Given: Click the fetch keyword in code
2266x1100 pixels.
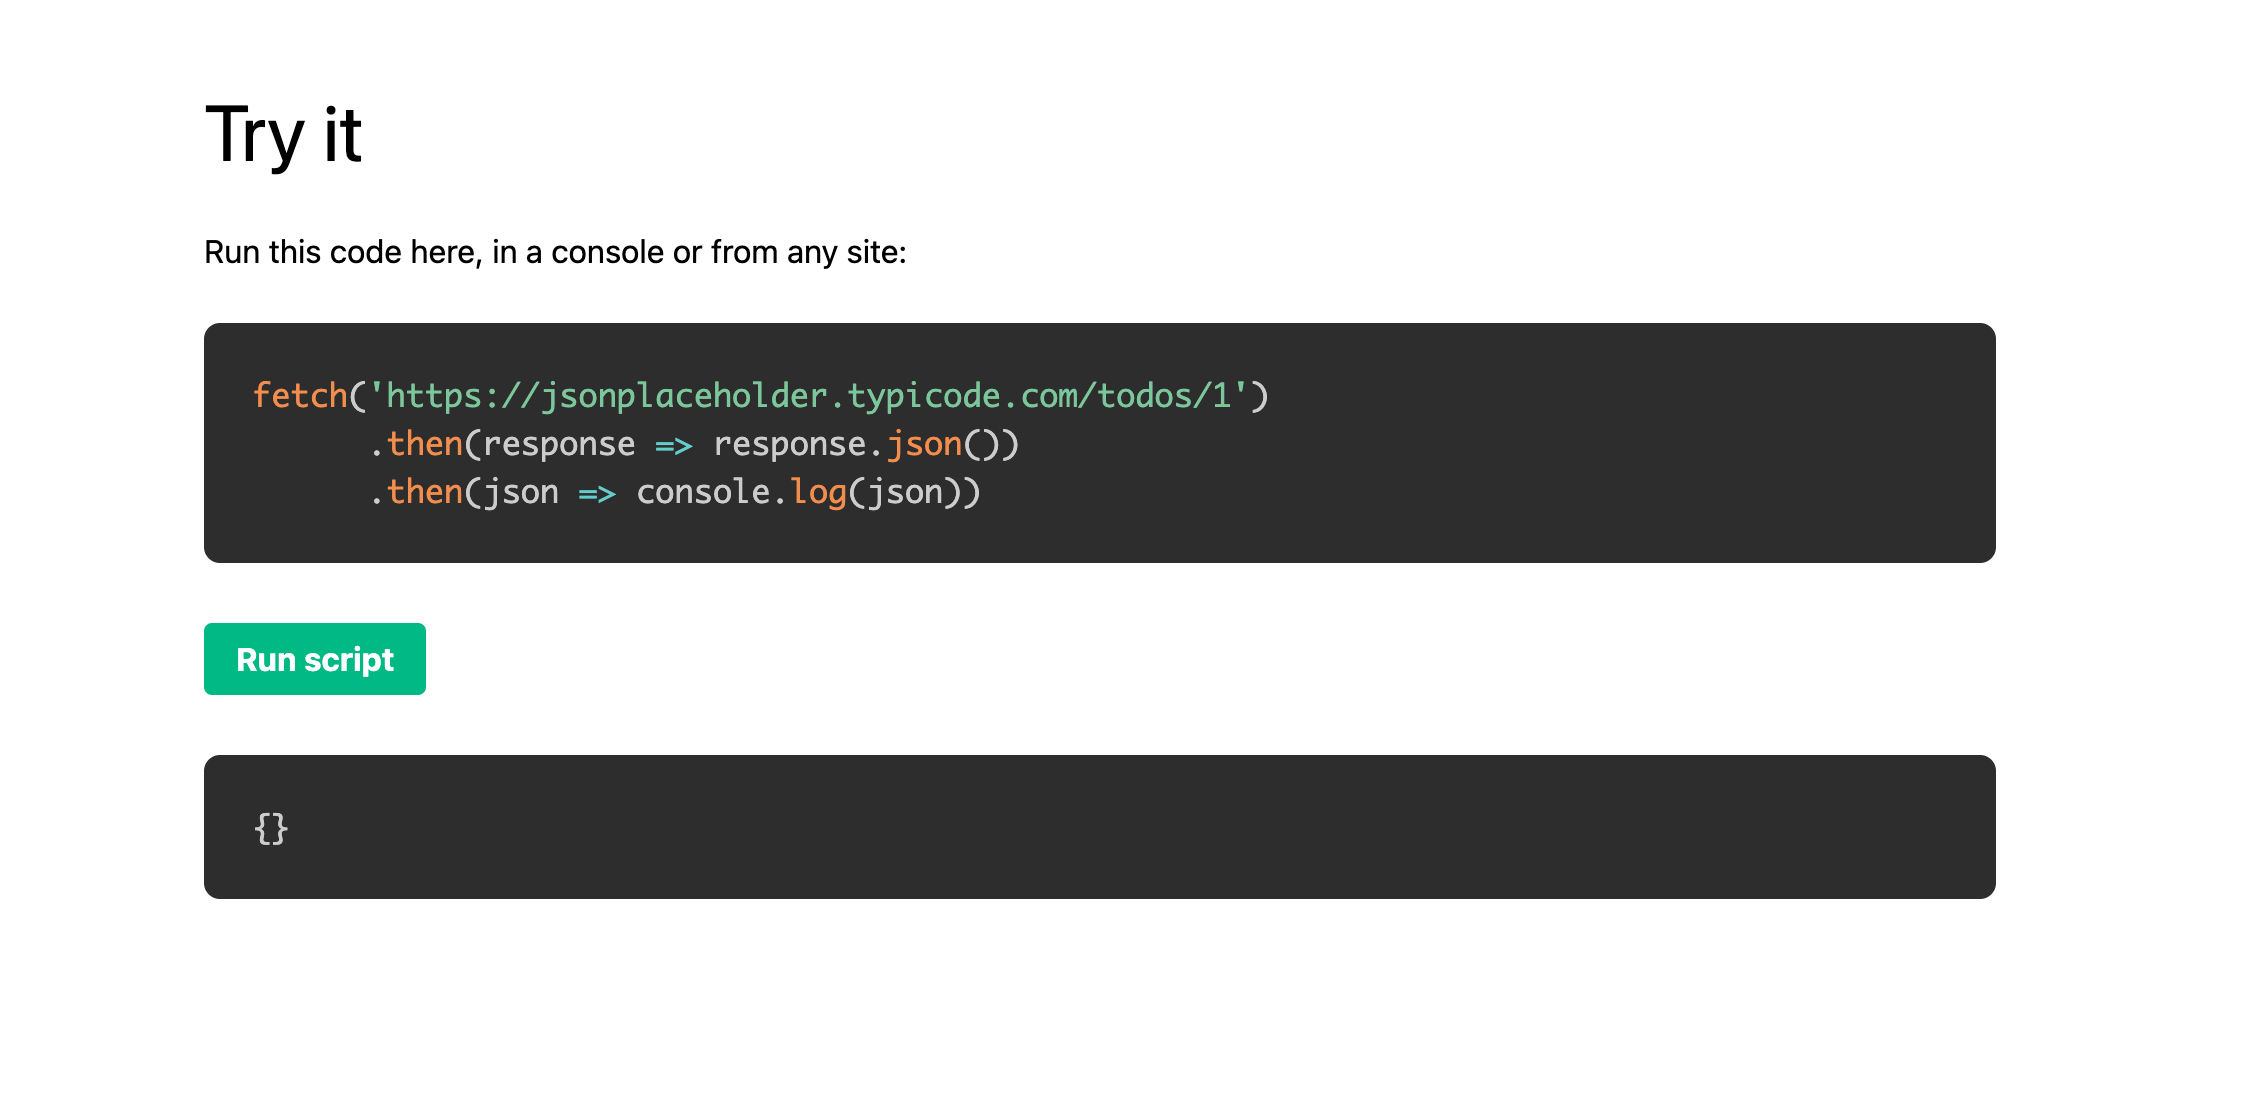Looking at the screenshot, I should pyautogui.click(x=300, y=395).
